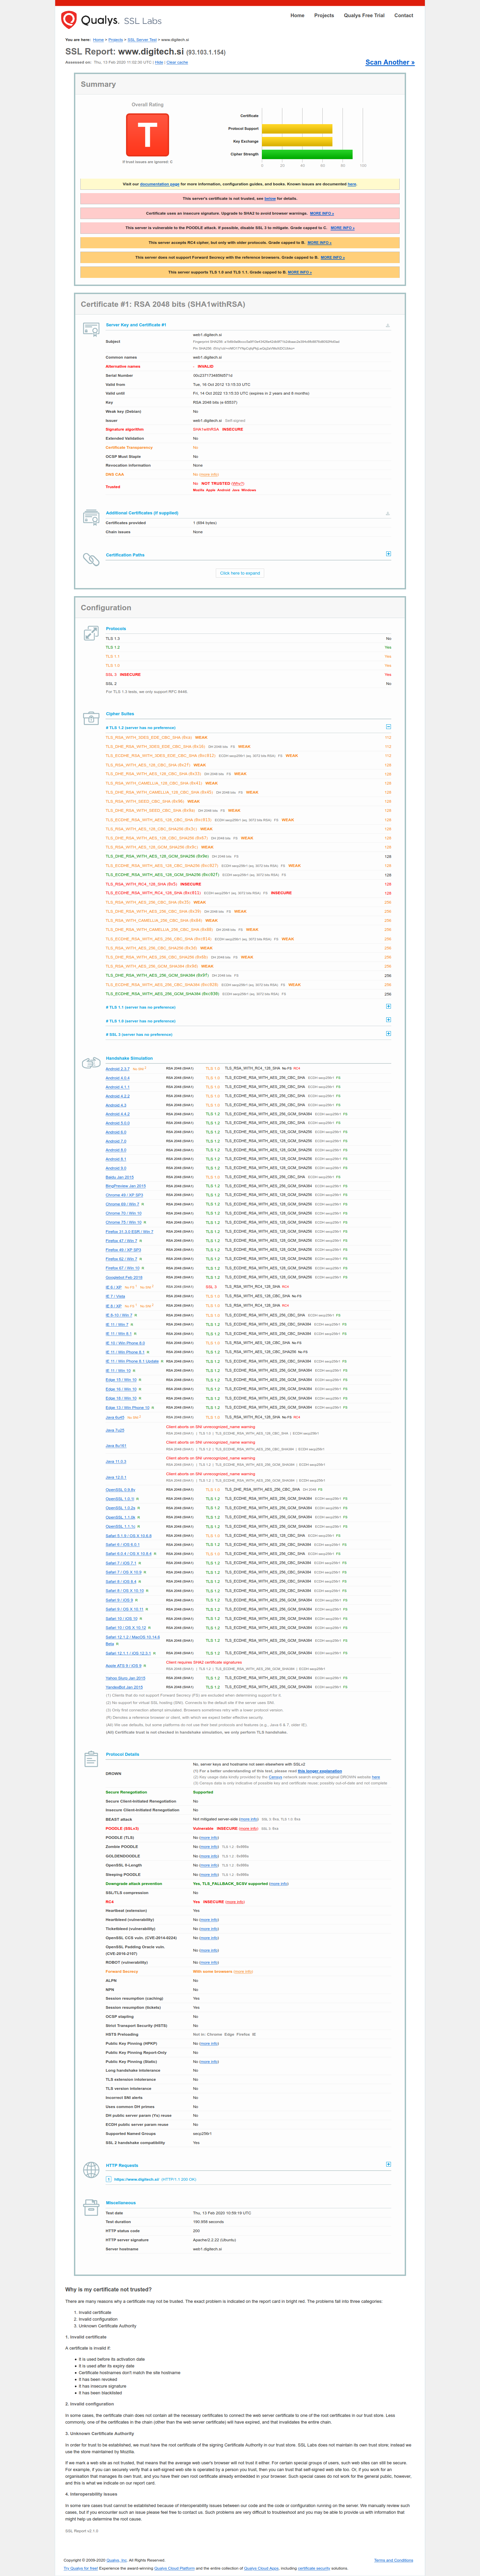Expand the TLS 1.0 cipher suites list
Viewport: 480px width, 2576px height.
pos(388,1020)
